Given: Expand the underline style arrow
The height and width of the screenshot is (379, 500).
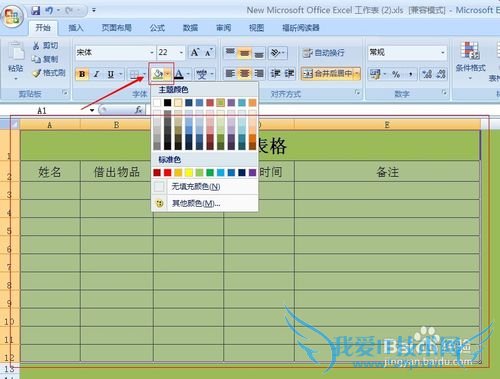Looking at the screenshot, I should pos(120,74).
